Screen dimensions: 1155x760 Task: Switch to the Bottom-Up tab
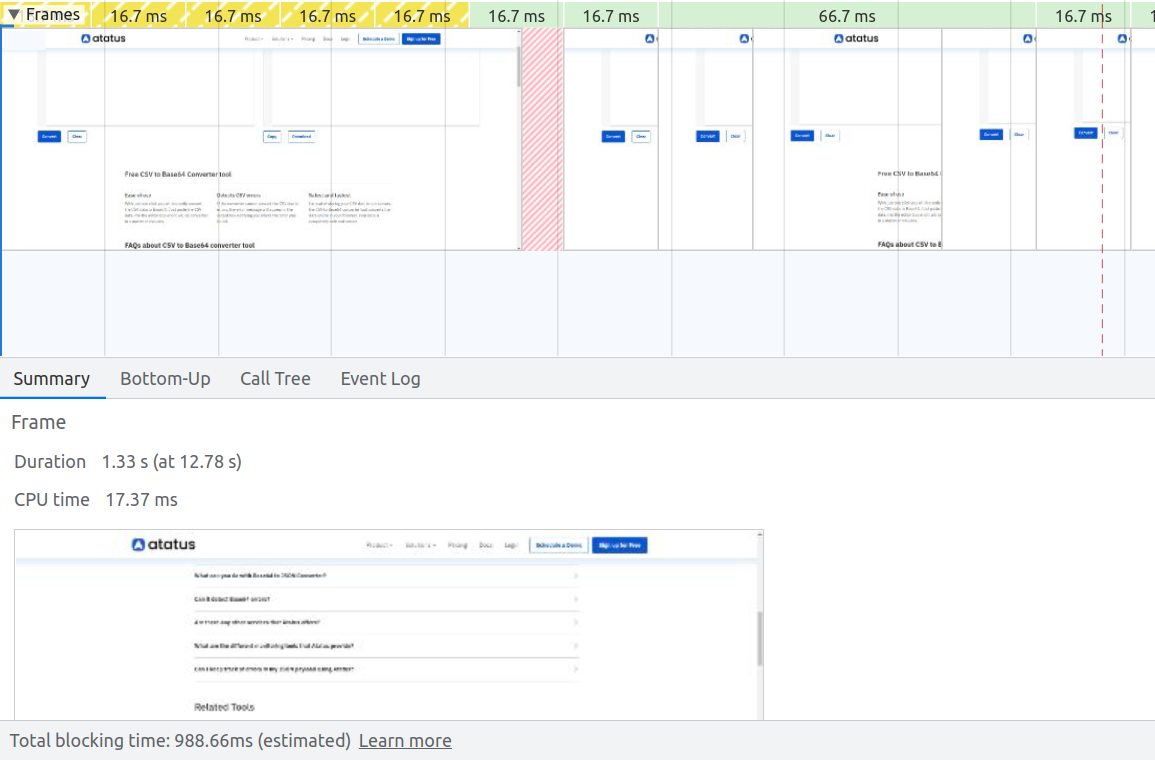tap(165, 379)
